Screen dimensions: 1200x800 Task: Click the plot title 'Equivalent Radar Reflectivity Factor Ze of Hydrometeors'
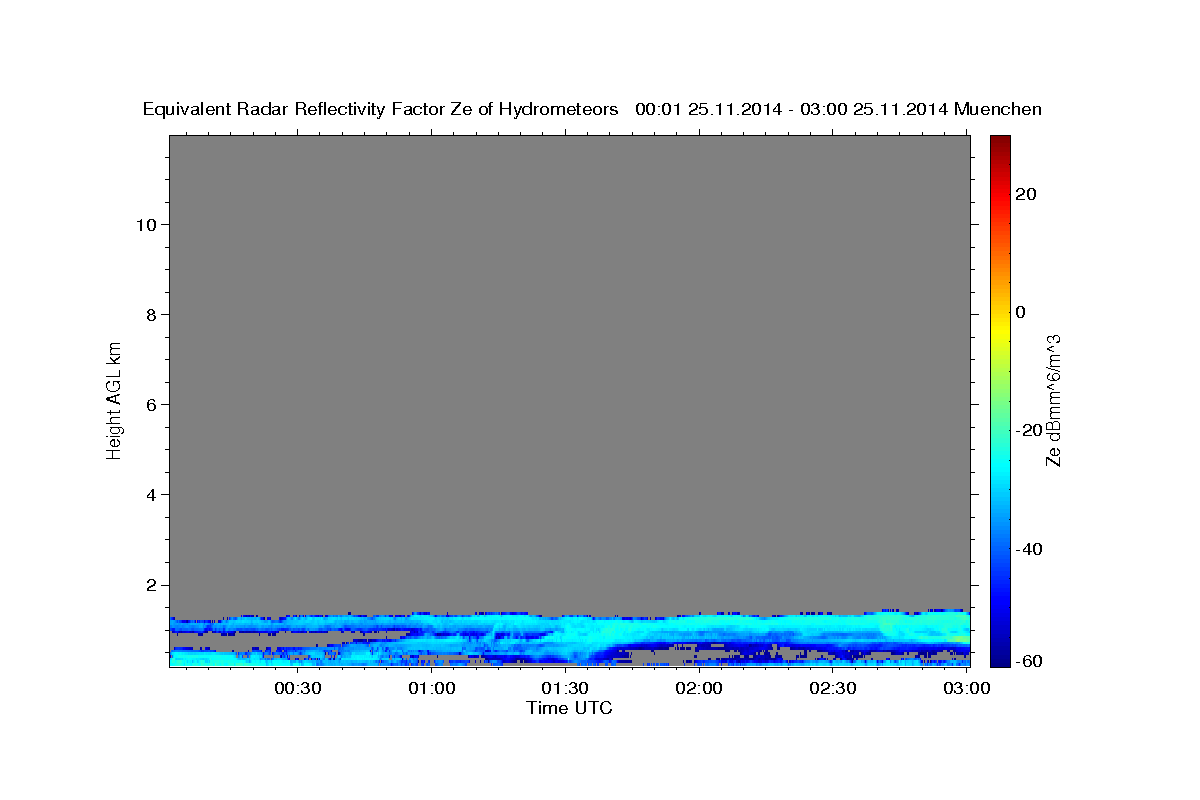tap(380, 109)
